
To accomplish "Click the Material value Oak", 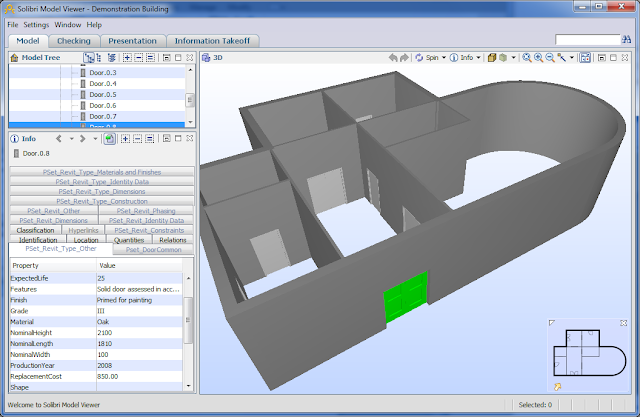I will point(103,322).
